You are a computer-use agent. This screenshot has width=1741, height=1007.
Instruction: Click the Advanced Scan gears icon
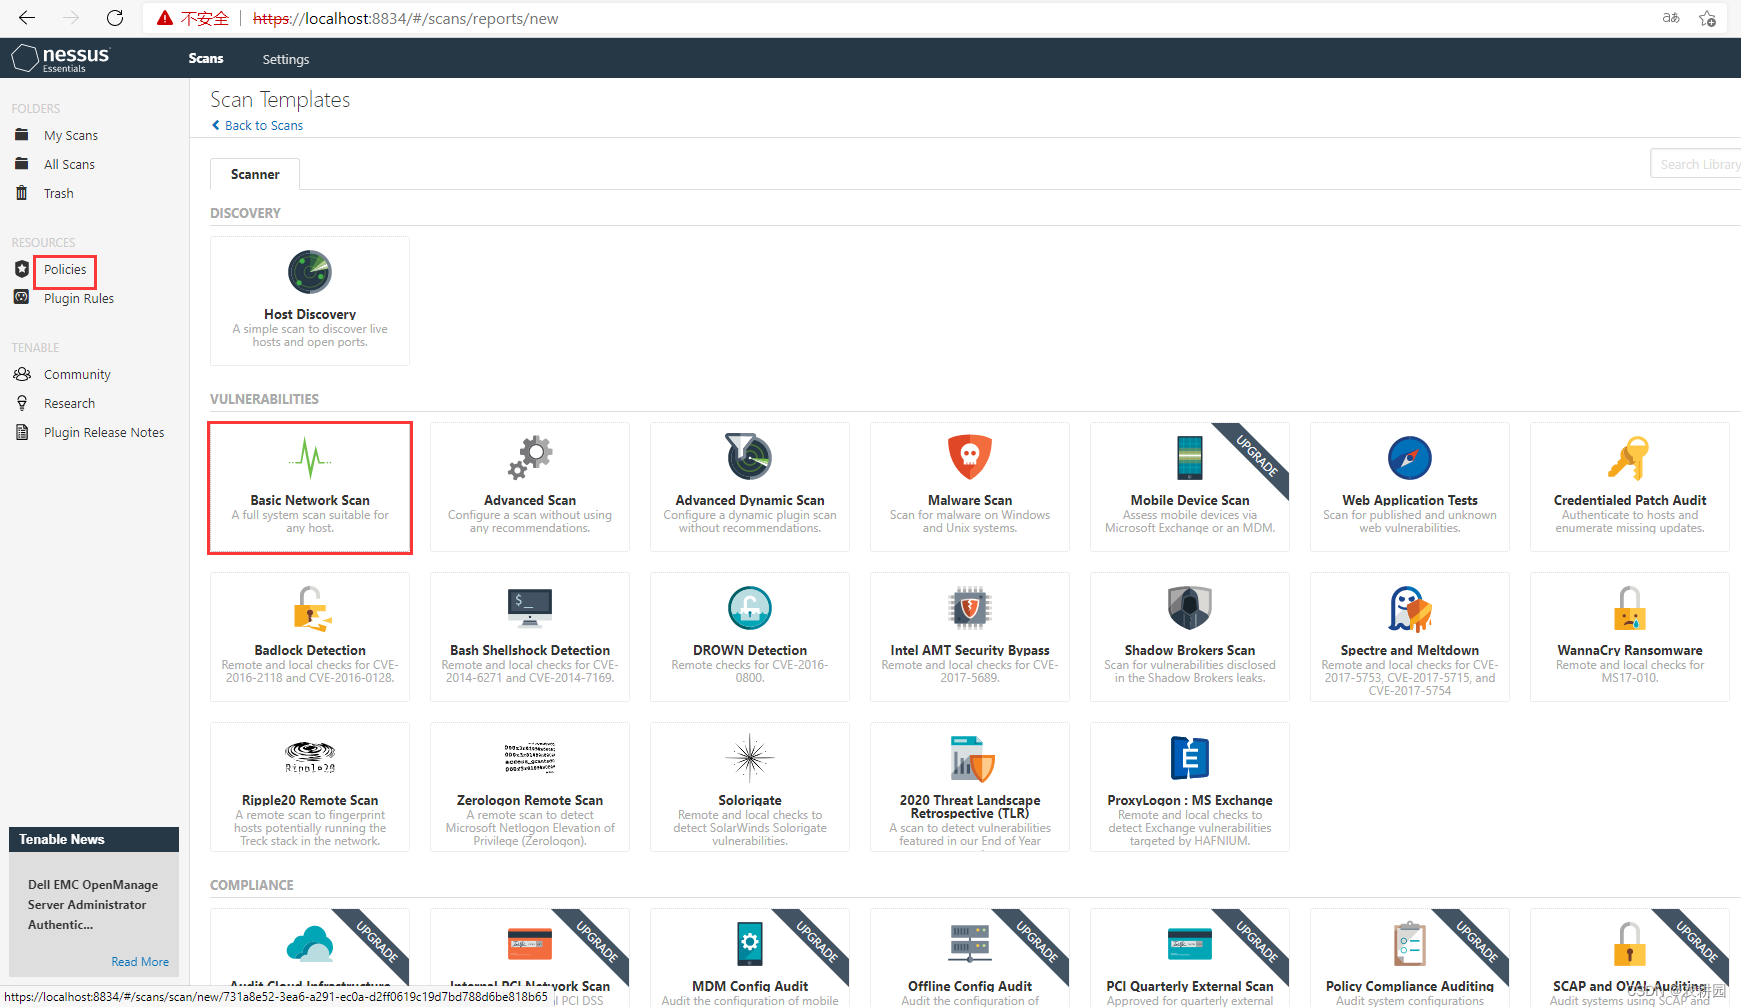[x=530, y=458]
